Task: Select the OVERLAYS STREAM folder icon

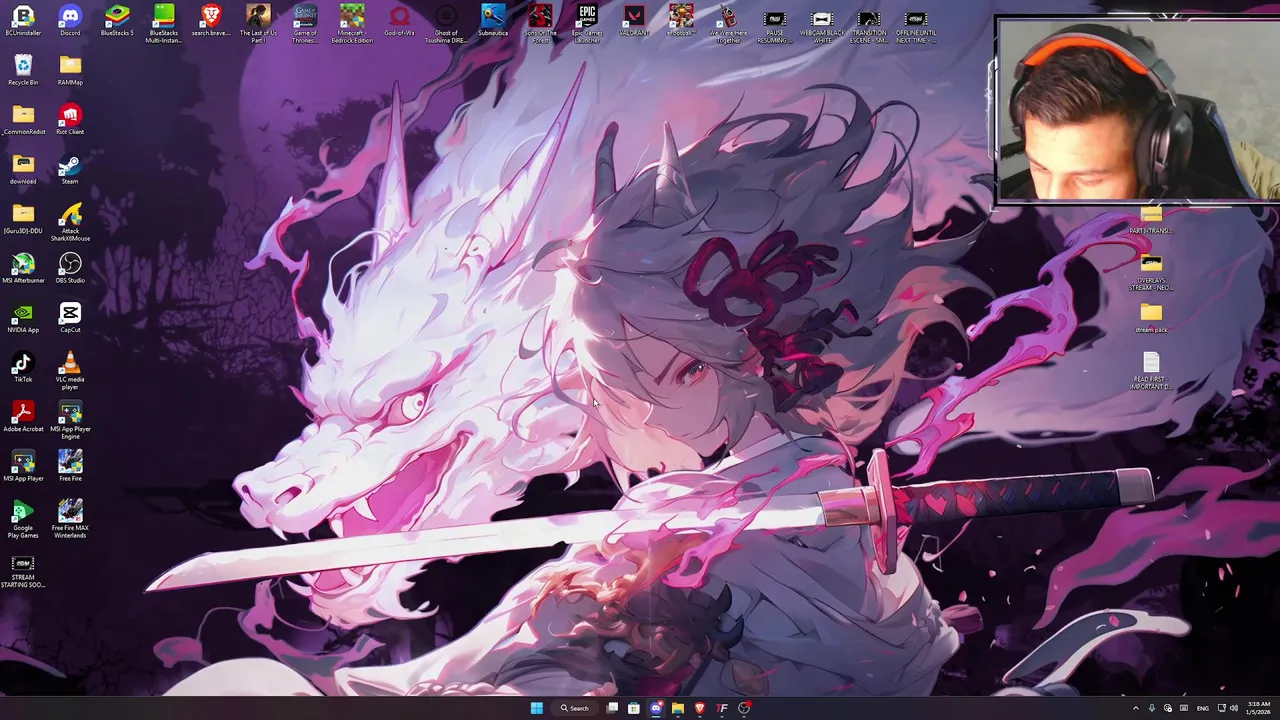Action: tap(1151, 272)
